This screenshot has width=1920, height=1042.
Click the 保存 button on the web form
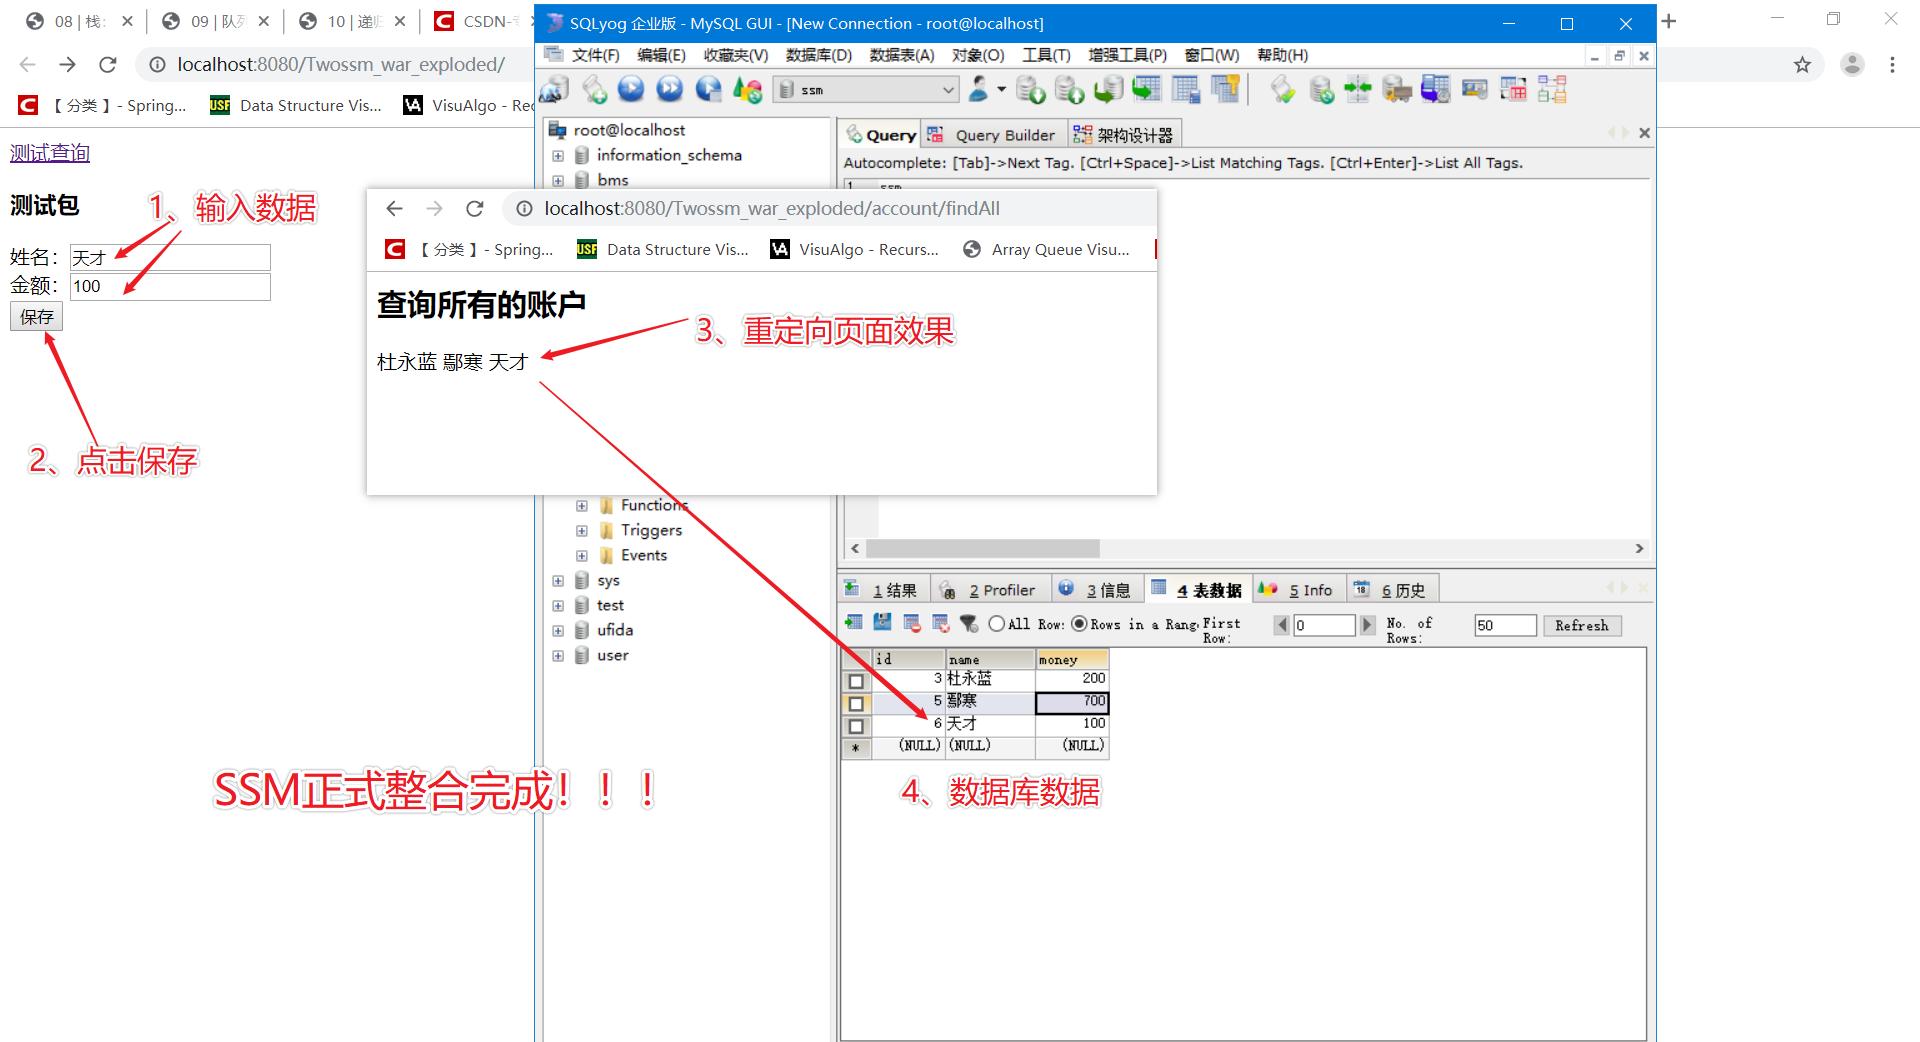(37, 317)
